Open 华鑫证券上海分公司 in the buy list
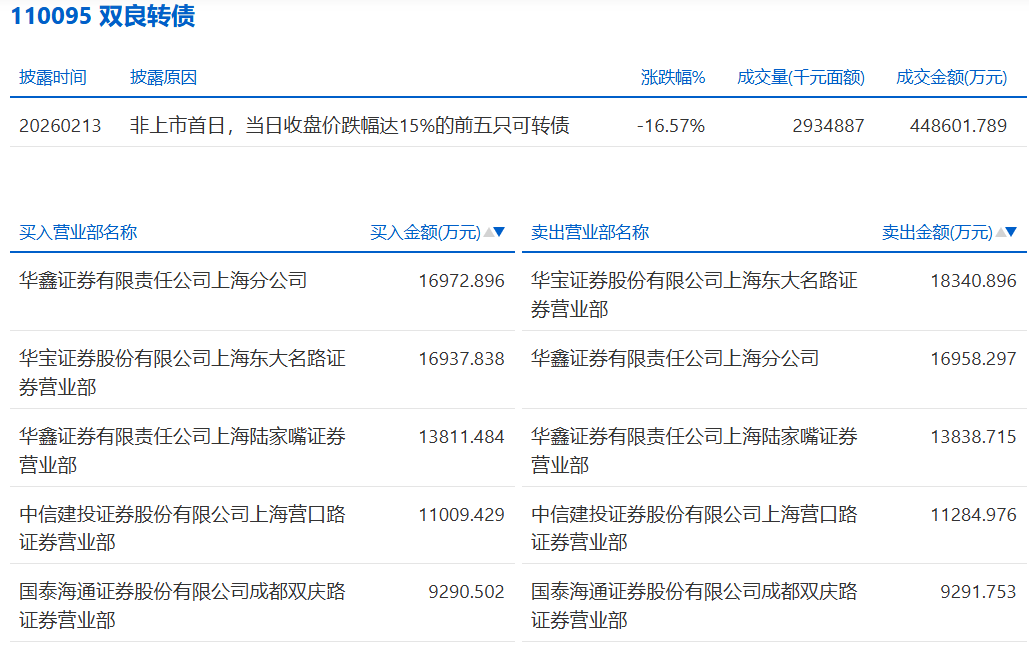The width and height of the screenshot is (1029, 648). click(x=163, y=280)
